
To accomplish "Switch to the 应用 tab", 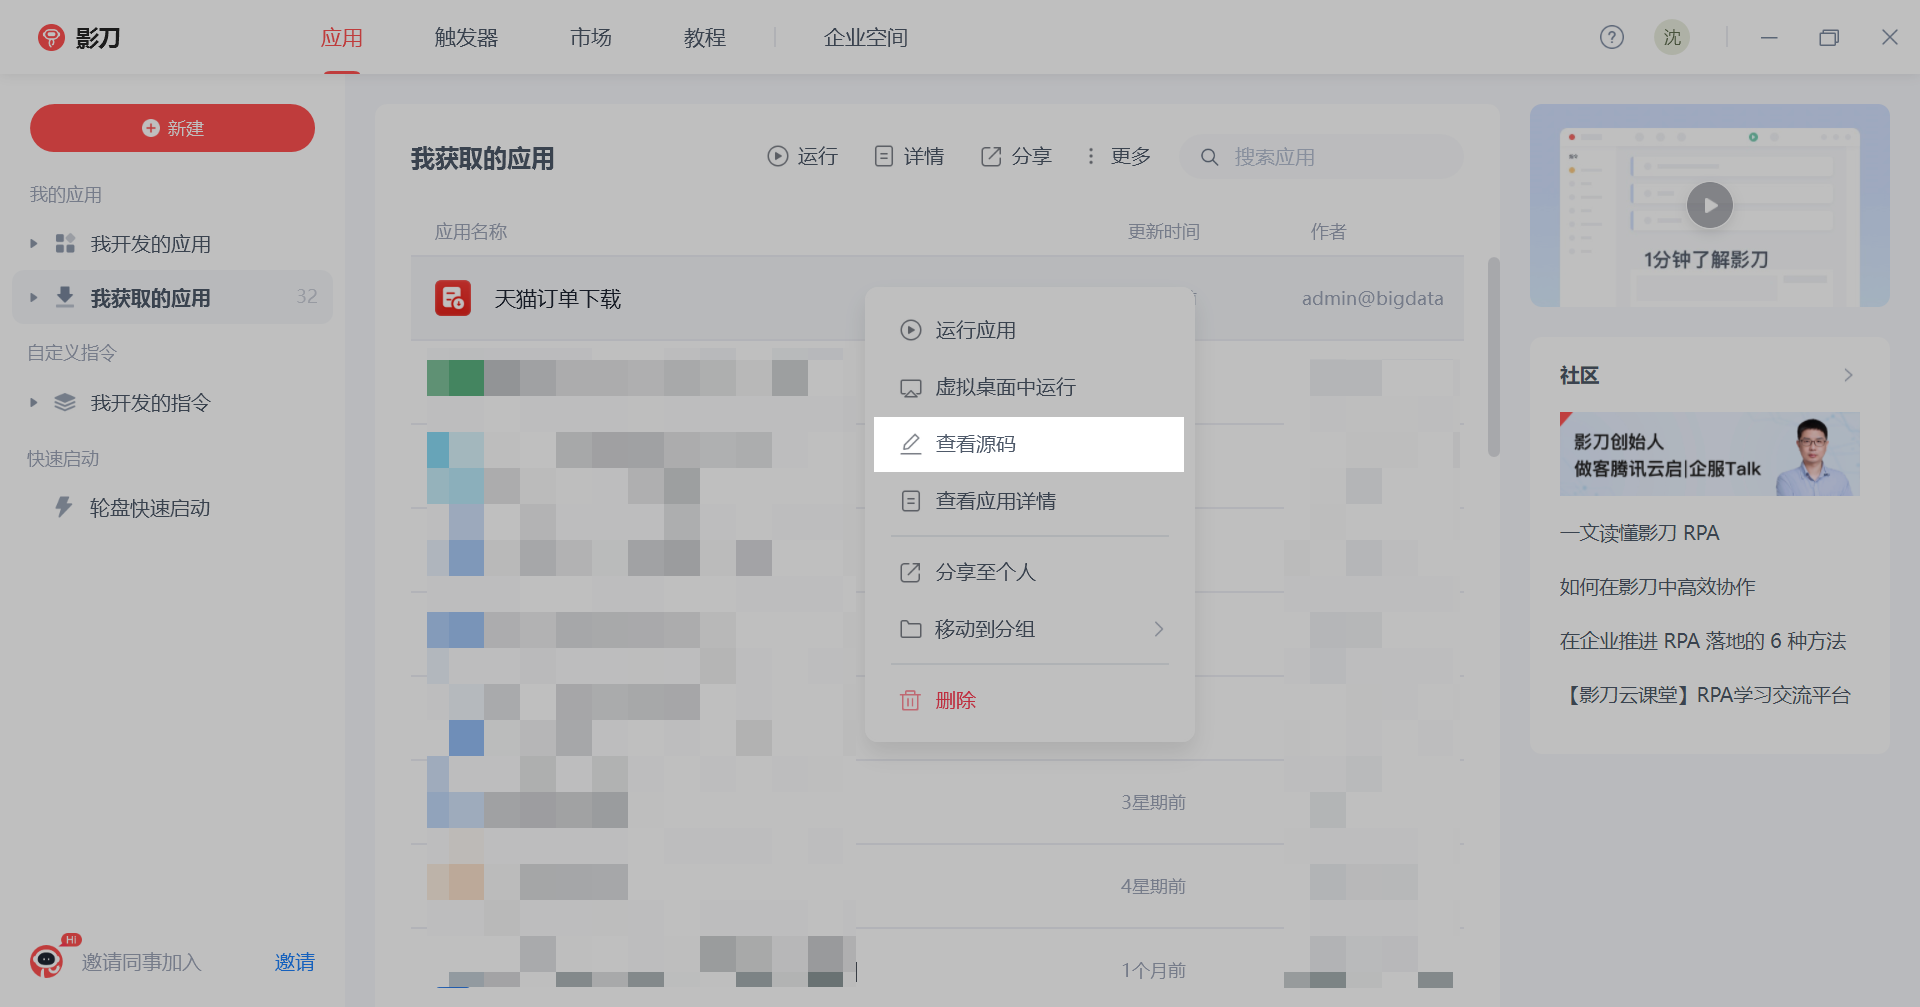I will coord(342,38).
